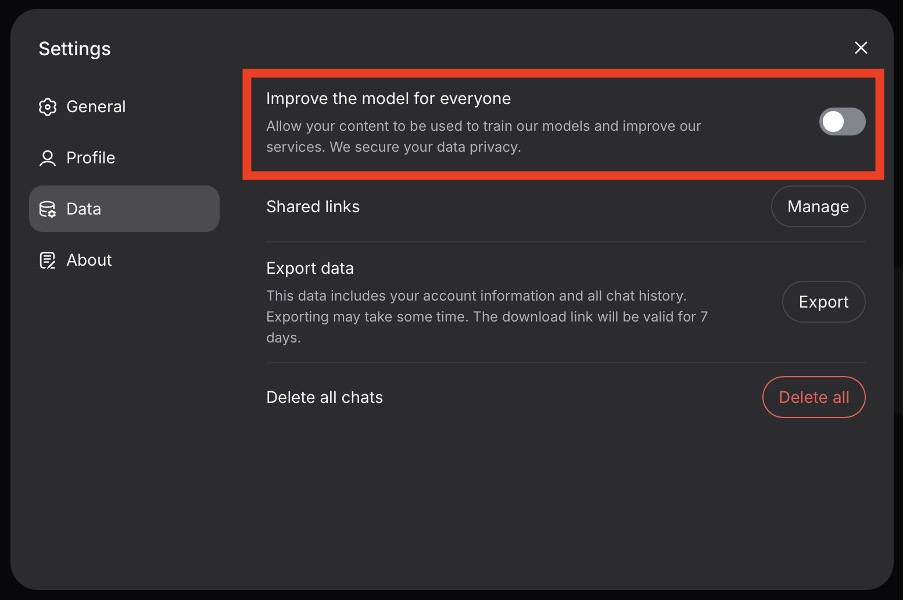The height and width of the screenshot is (600, 904).
Task: Close the Settings dialog with X
Action: click(x=861, y=48)
